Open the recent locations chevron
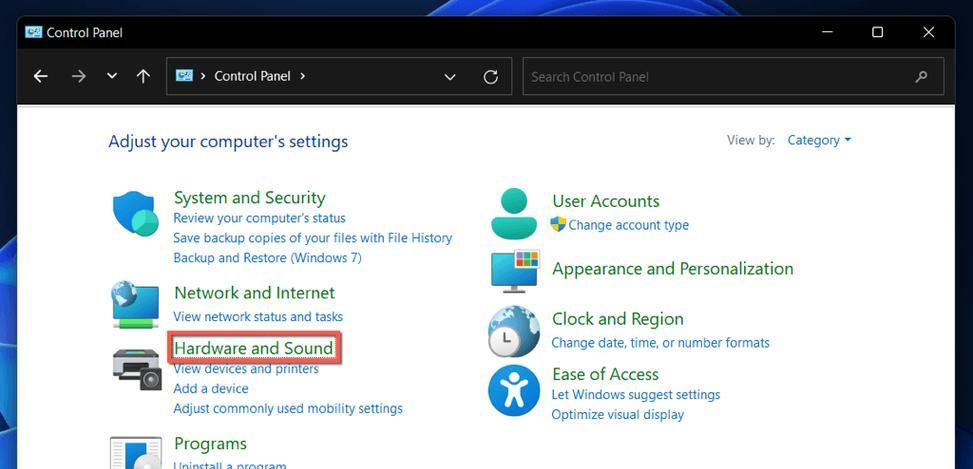The image size is (973, 469). tap(112, 76)
